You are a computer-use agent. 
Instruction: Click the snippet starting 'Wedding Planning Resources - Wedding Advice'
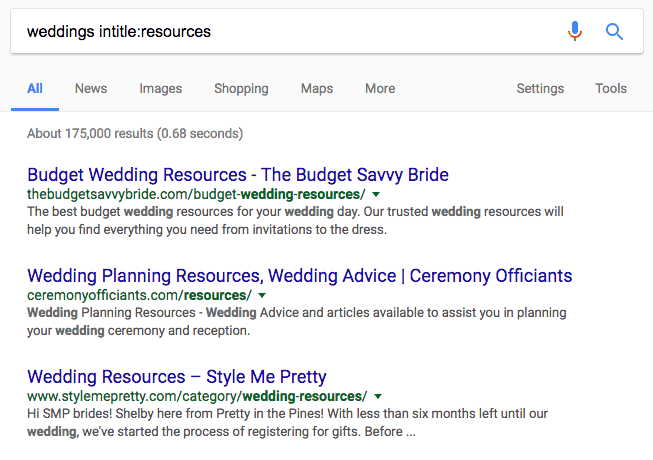(x=297, y=322)
